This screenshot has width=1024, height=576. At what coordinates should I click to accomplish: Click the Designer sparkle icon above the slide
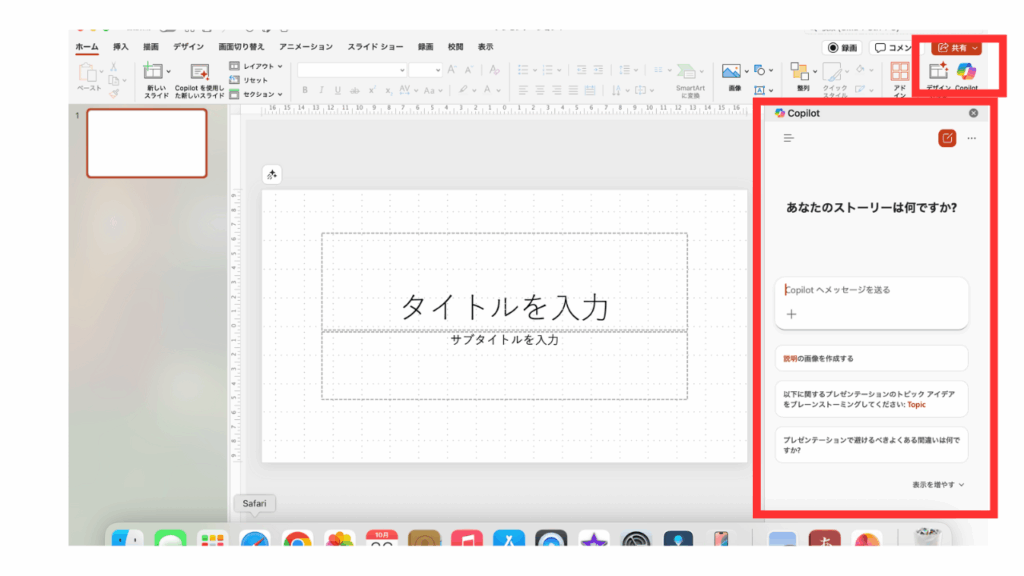[272, 175]
